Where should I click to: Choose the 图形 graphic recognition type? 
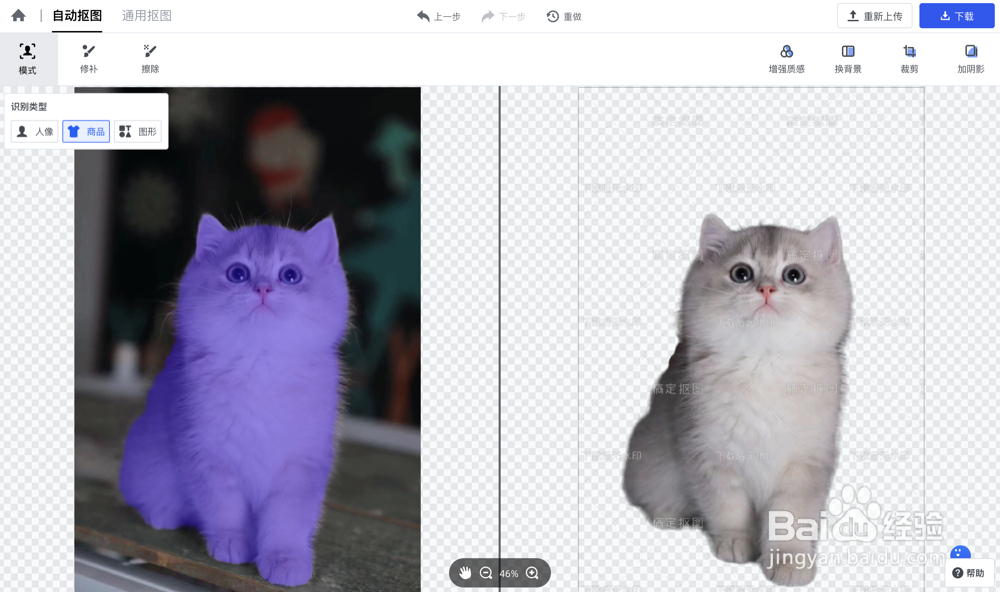point(138,131)
